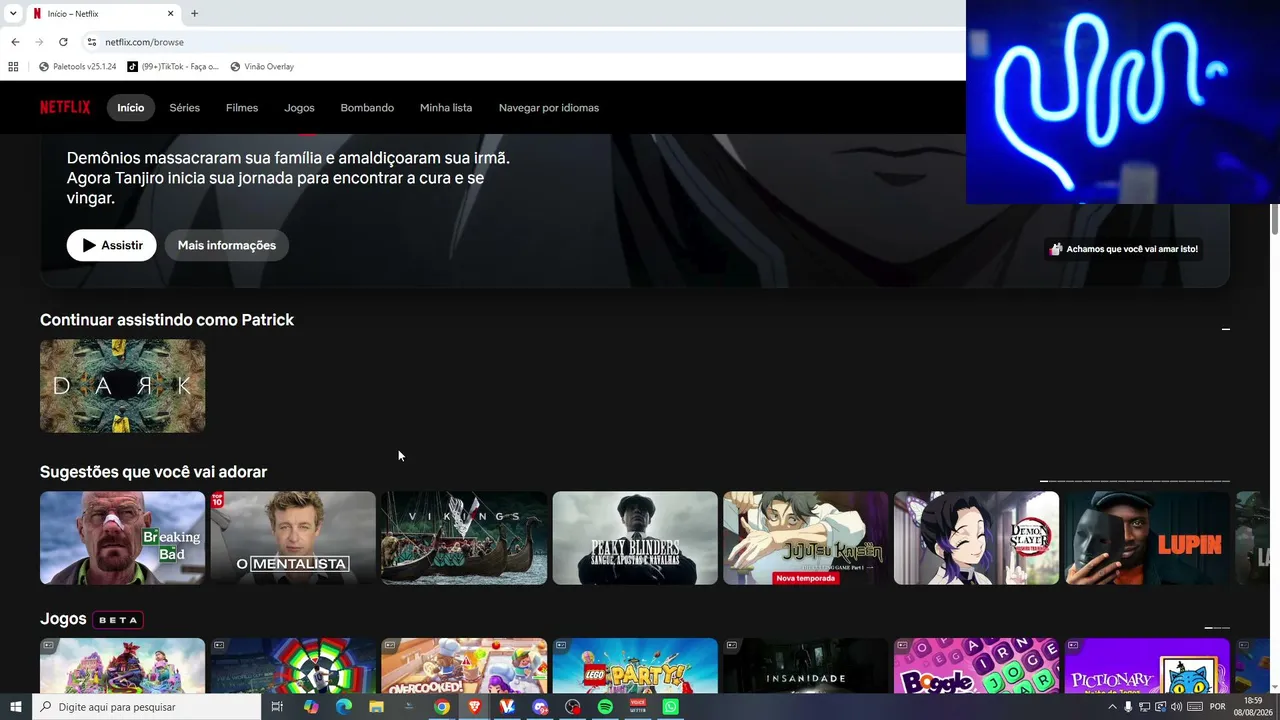
Task: Select the Demon Slayer thumbnail
Action: coord(976,538)
